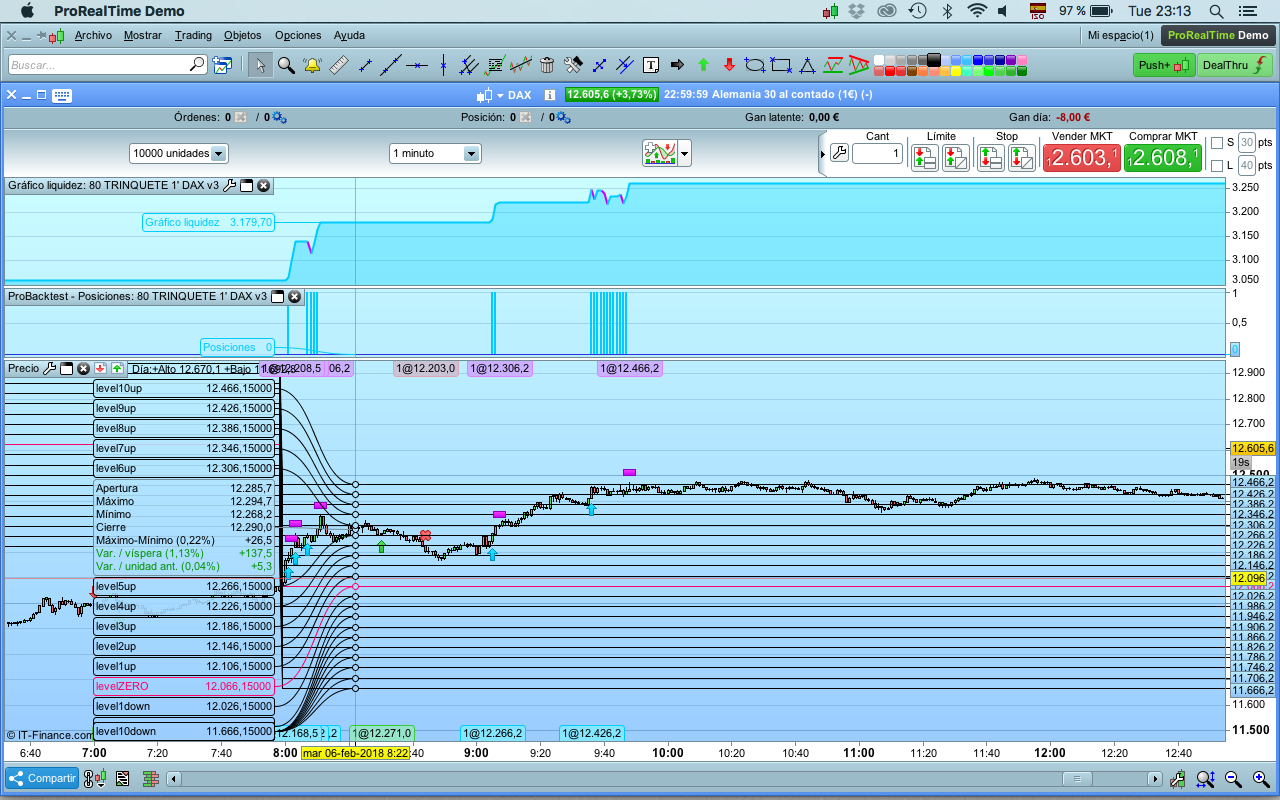1280x800 pixels.
Task: Create a price alert with the bell icon
Action: [x=312, y=65]
